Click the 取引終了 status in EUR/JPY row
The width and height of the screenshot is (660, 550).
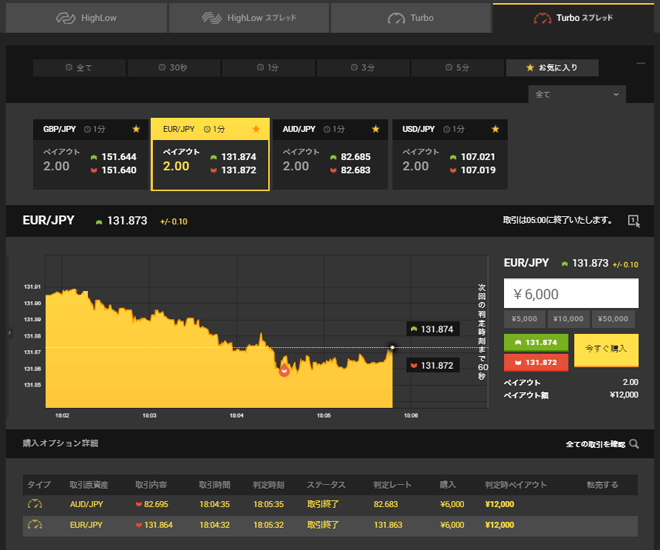coord(323,525)
